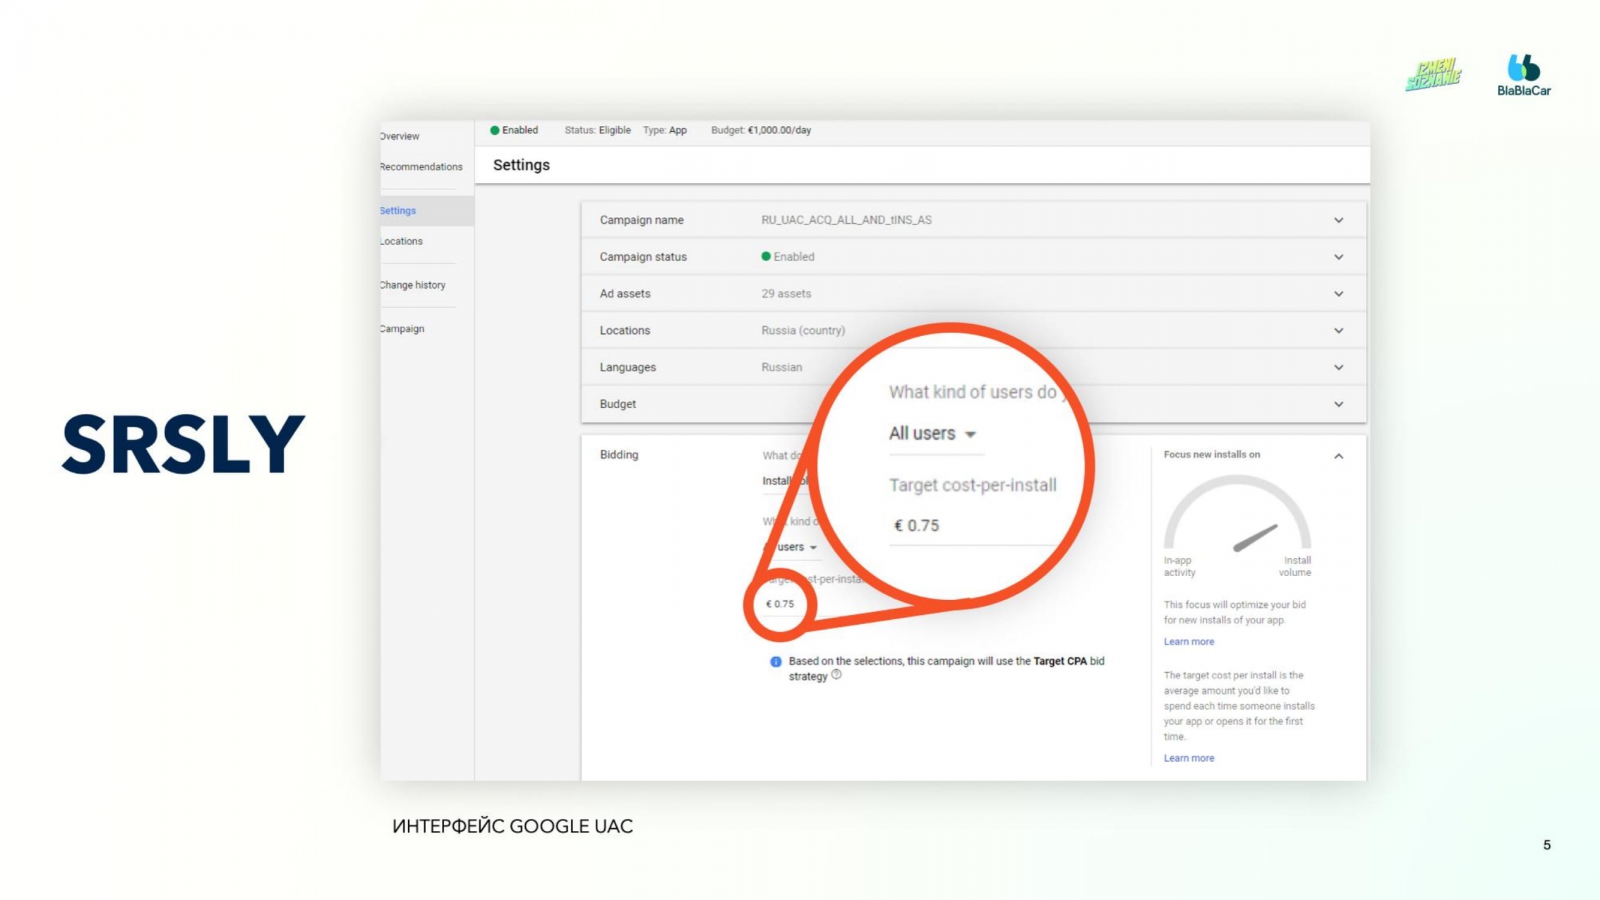This screenshot has height=900, width=1600.
Task: Select Change history in sidebar
Action: (x=413, y=285)
